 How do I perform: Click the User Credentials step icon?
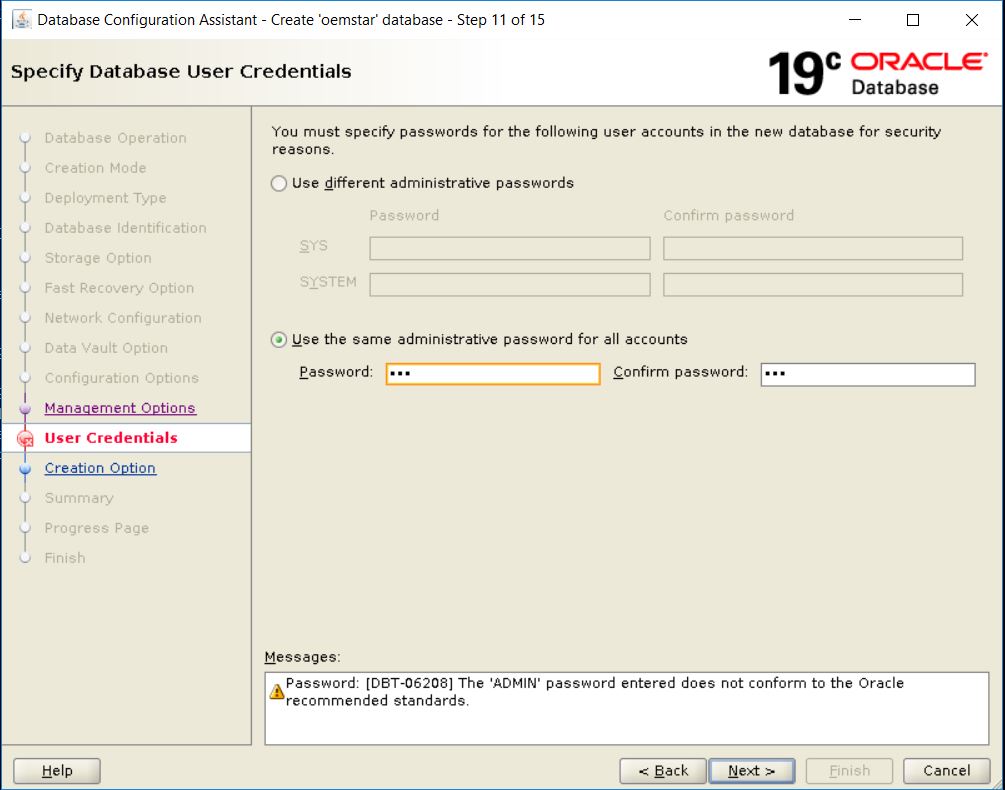pos(26,439)
